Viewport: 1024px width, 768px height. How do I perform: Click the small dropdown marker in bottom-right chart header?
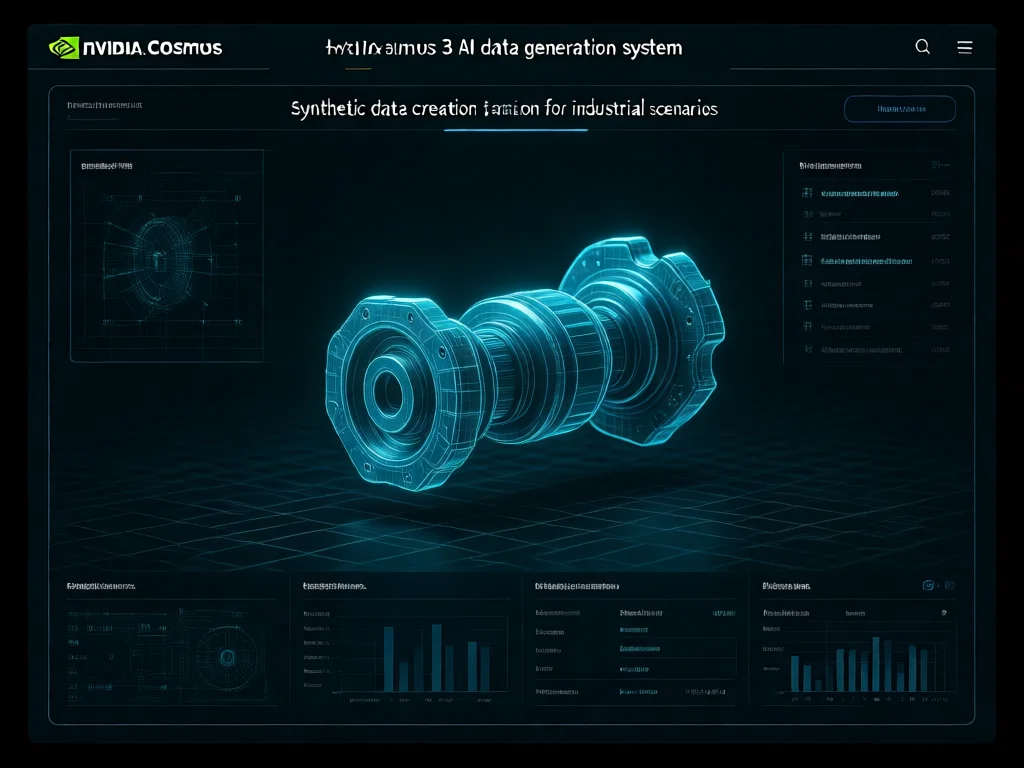943,611
